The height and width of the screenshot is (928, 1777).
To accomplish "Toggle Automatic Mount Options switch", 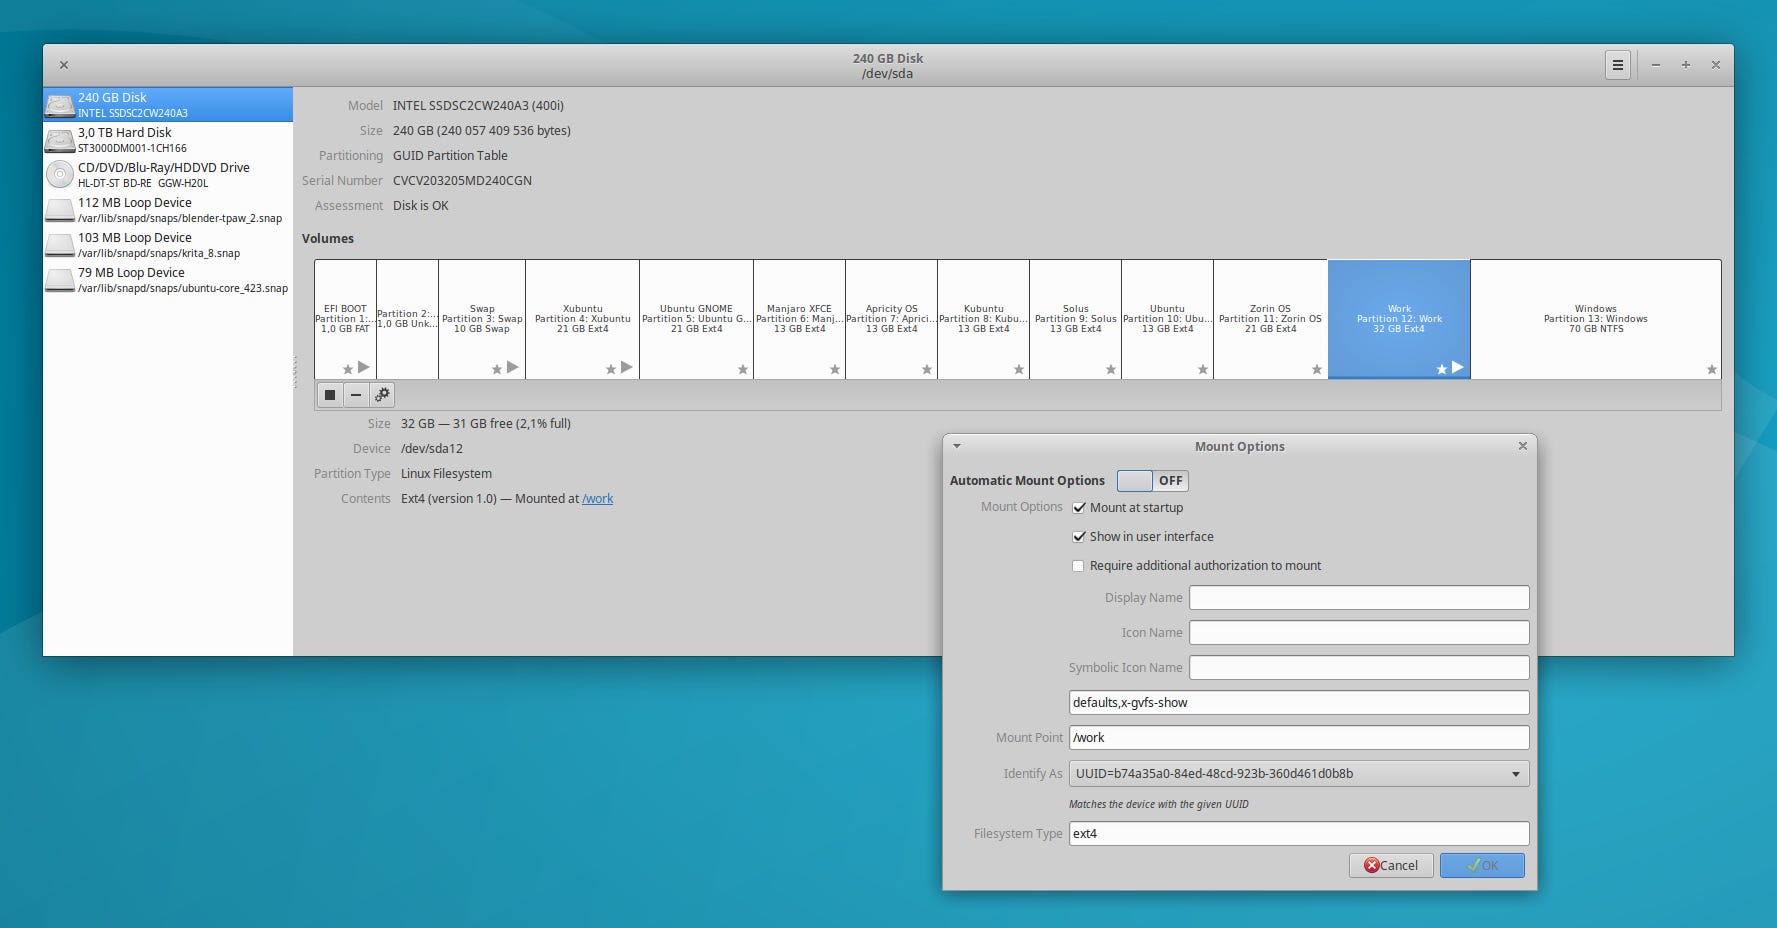I will click(1153, 481).
